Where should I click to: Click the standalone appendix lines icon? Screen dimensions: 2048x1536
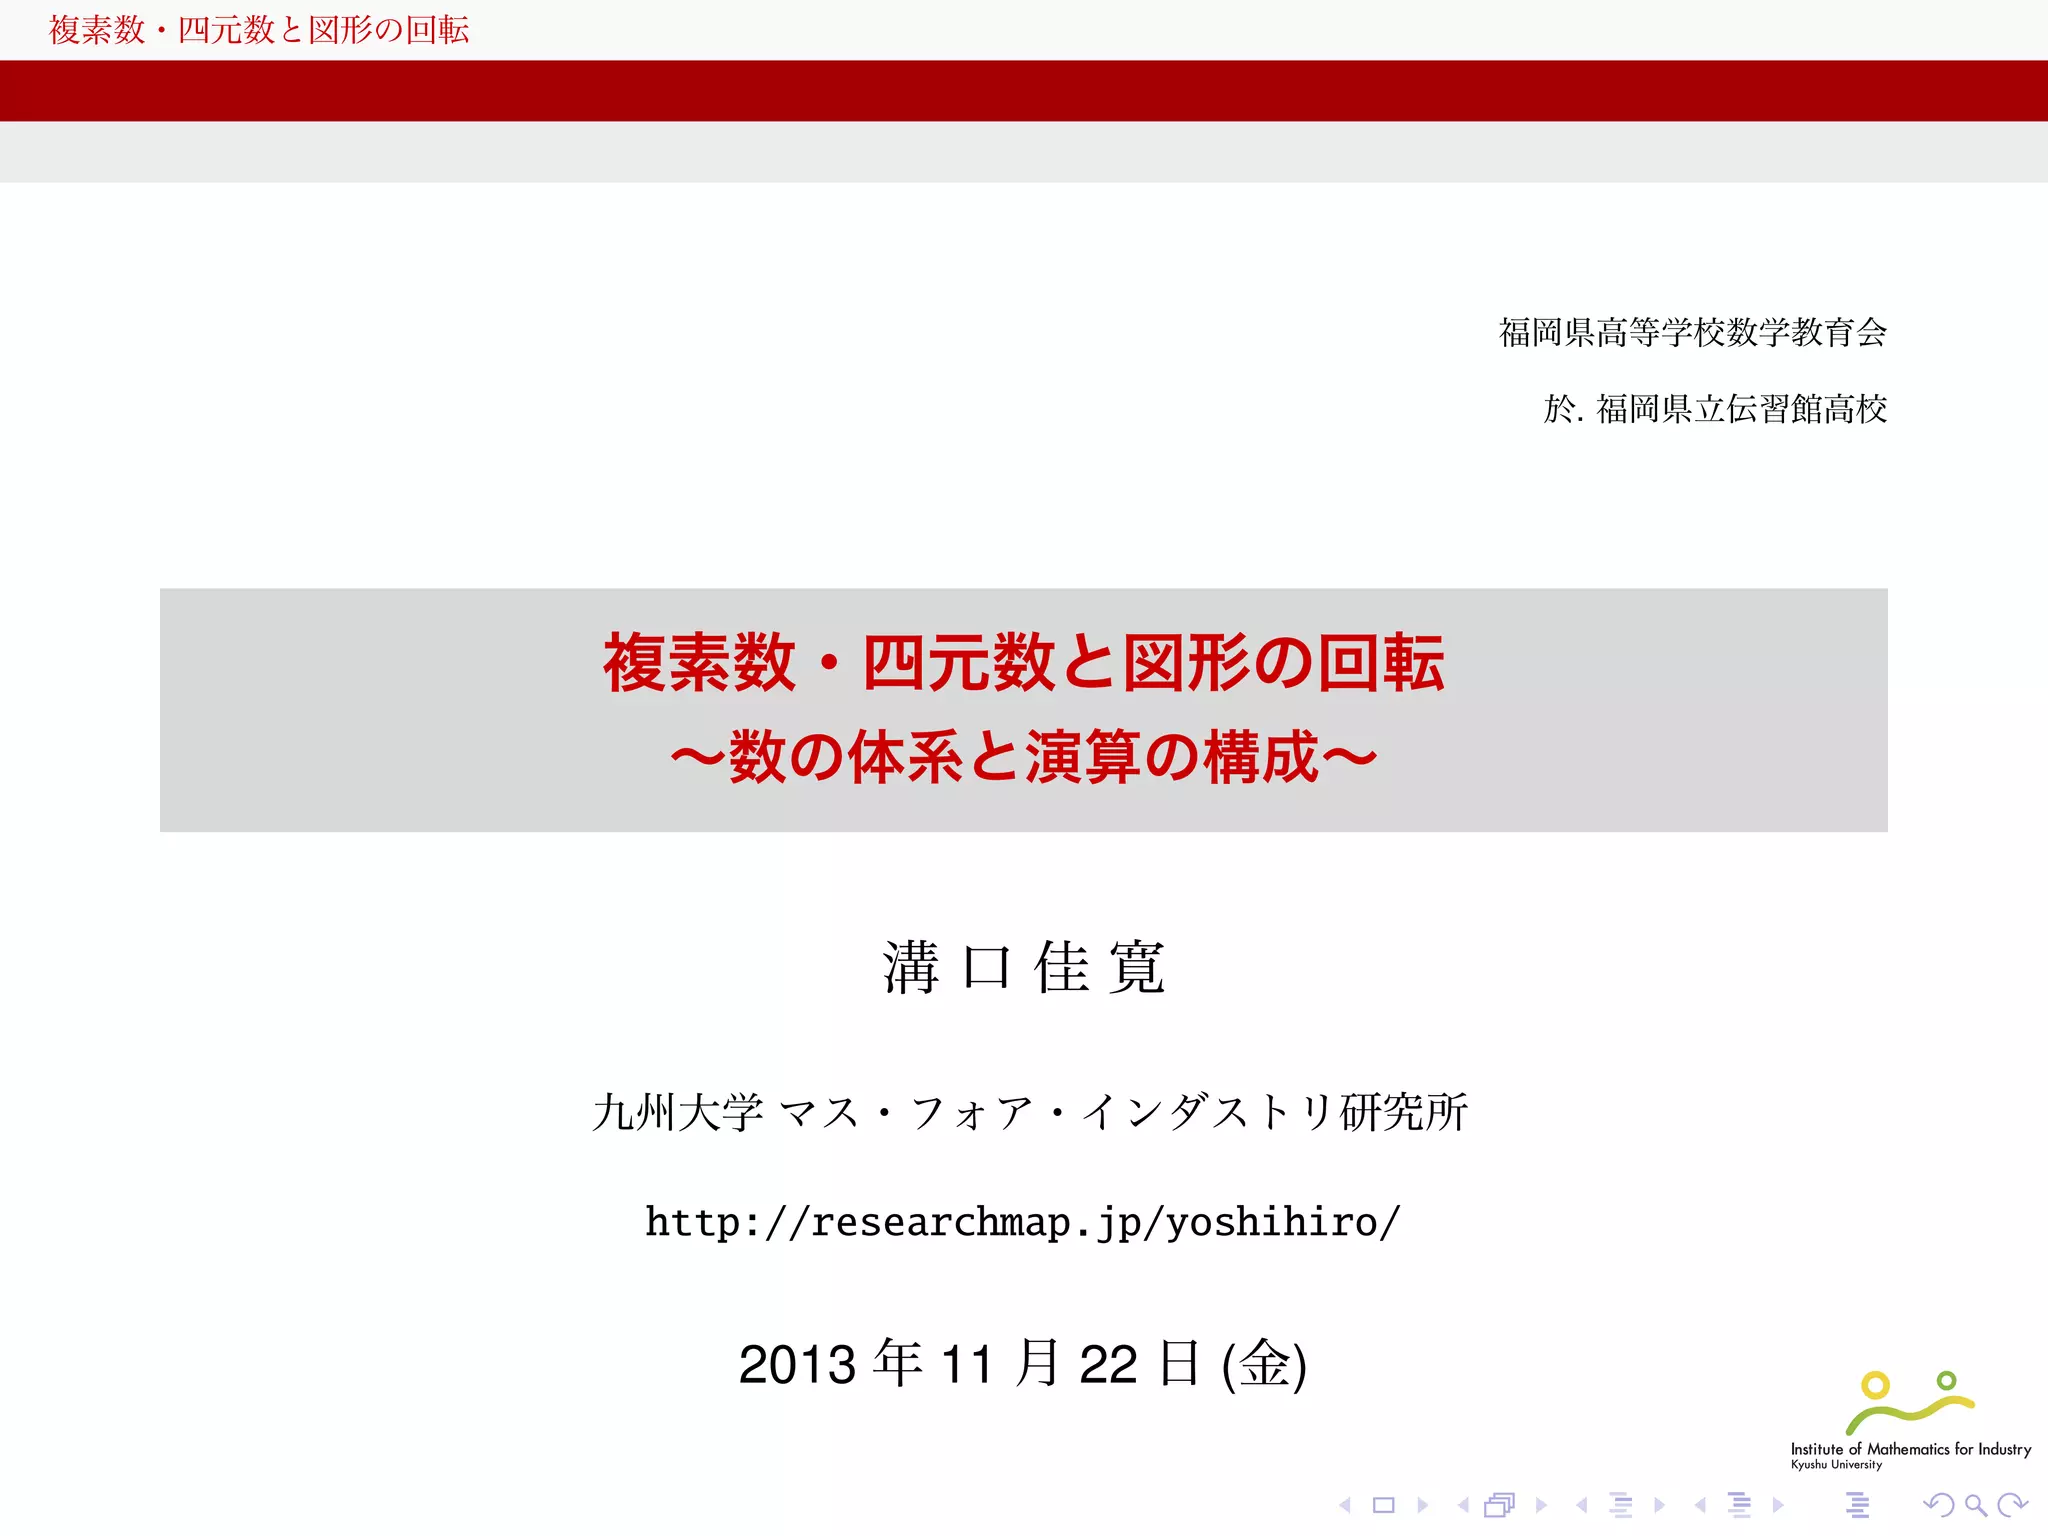1858,1505
